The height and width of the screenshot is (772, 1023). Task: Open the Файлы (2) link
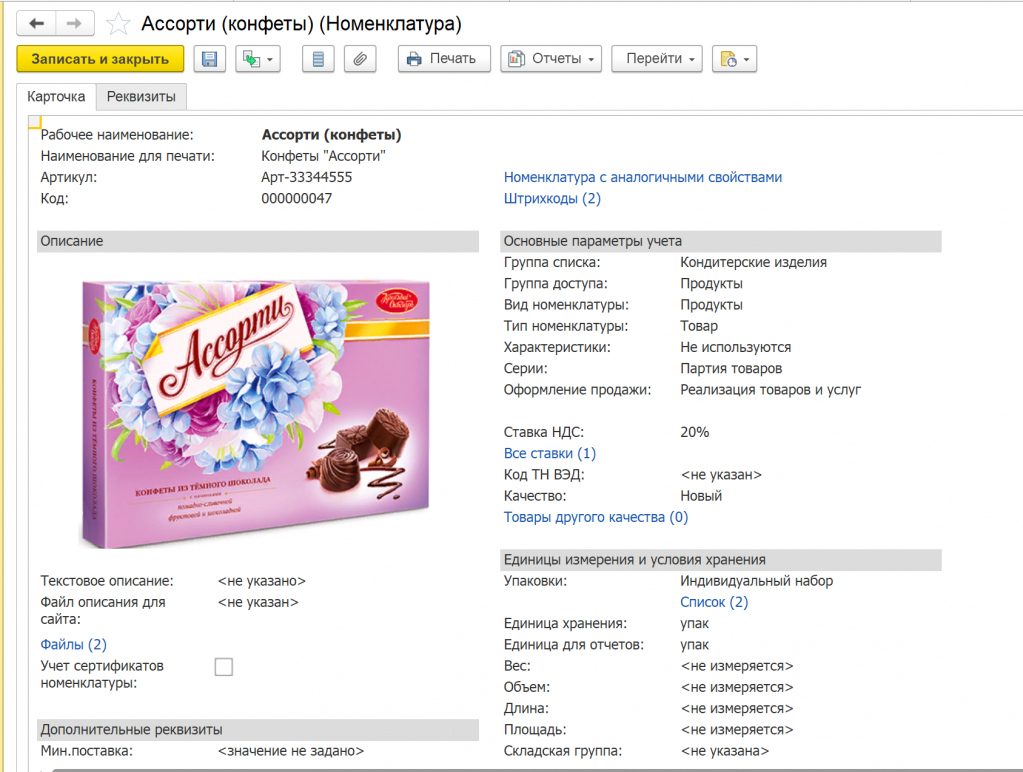tap(73, 645)
